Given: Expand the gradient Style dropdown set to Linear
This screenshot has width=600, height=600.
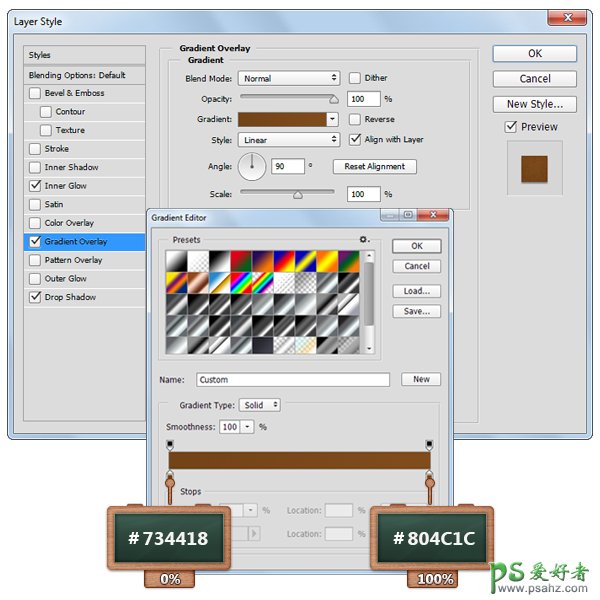Looking at the screenshot, I should pyautogui.click(x=290, y=140).
